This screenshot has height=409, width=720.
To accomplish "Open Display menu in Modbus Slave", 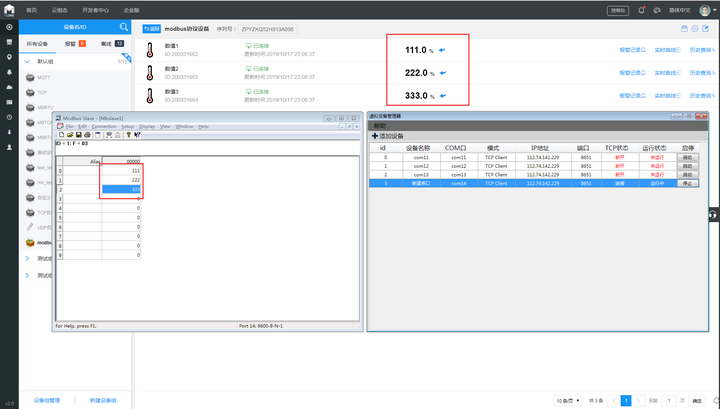I will coord(147,126).
